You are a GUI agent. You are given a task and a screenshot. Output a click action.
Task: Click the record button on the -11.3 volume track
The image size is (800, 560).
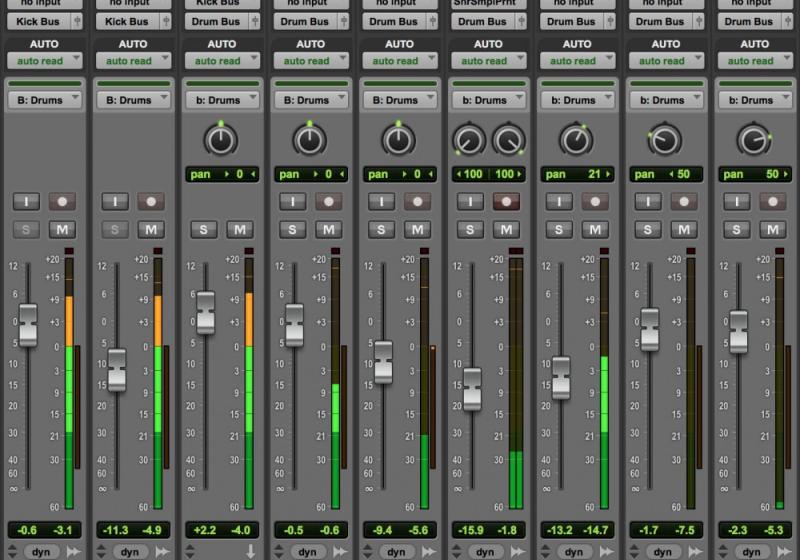[x=151, y=201]
